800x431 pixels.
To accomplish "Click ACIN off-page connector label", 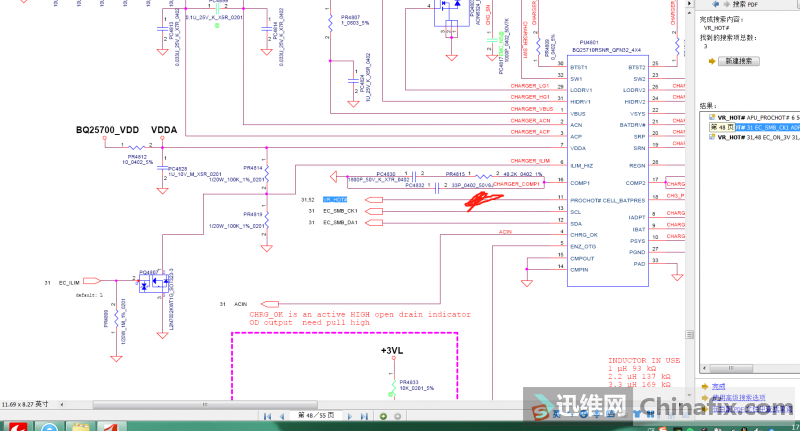I will [x=240, y=304].
